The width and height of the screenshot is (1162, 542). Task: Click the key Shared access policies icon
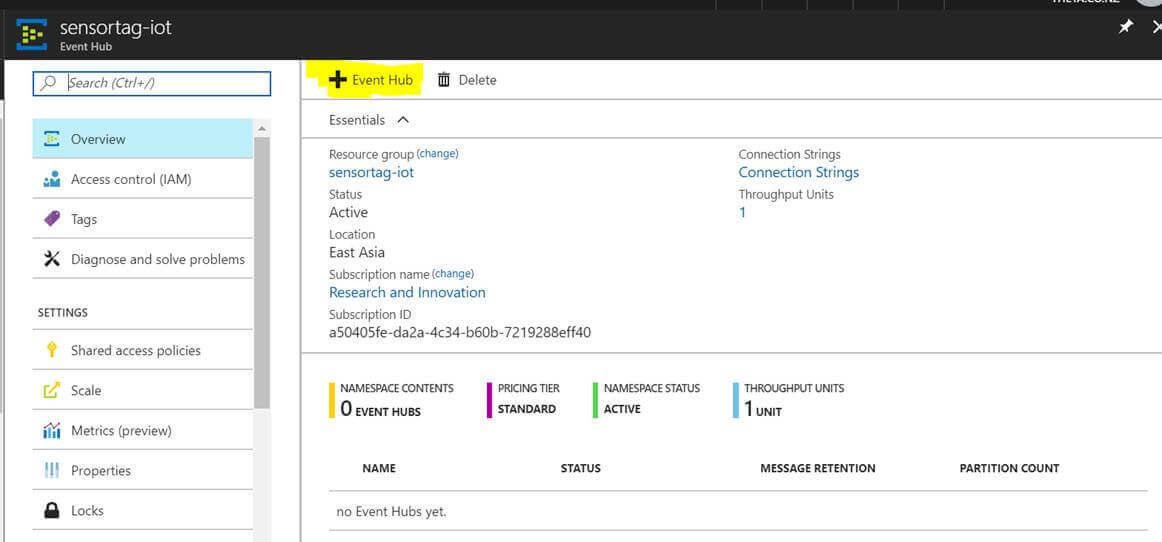tap(51, 350)
